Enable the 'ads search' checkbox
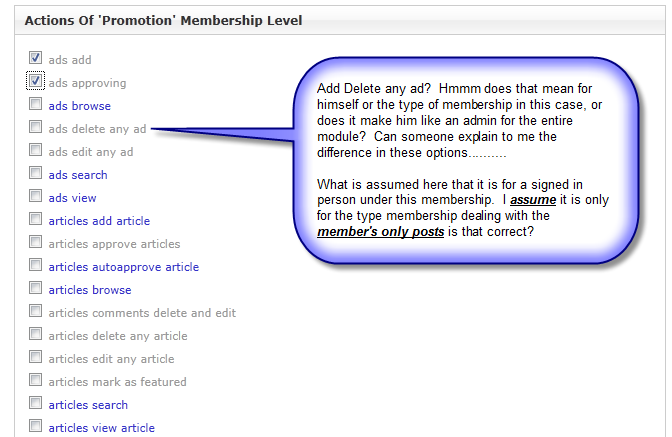The image size is (672, 437). tap(36, 174)
